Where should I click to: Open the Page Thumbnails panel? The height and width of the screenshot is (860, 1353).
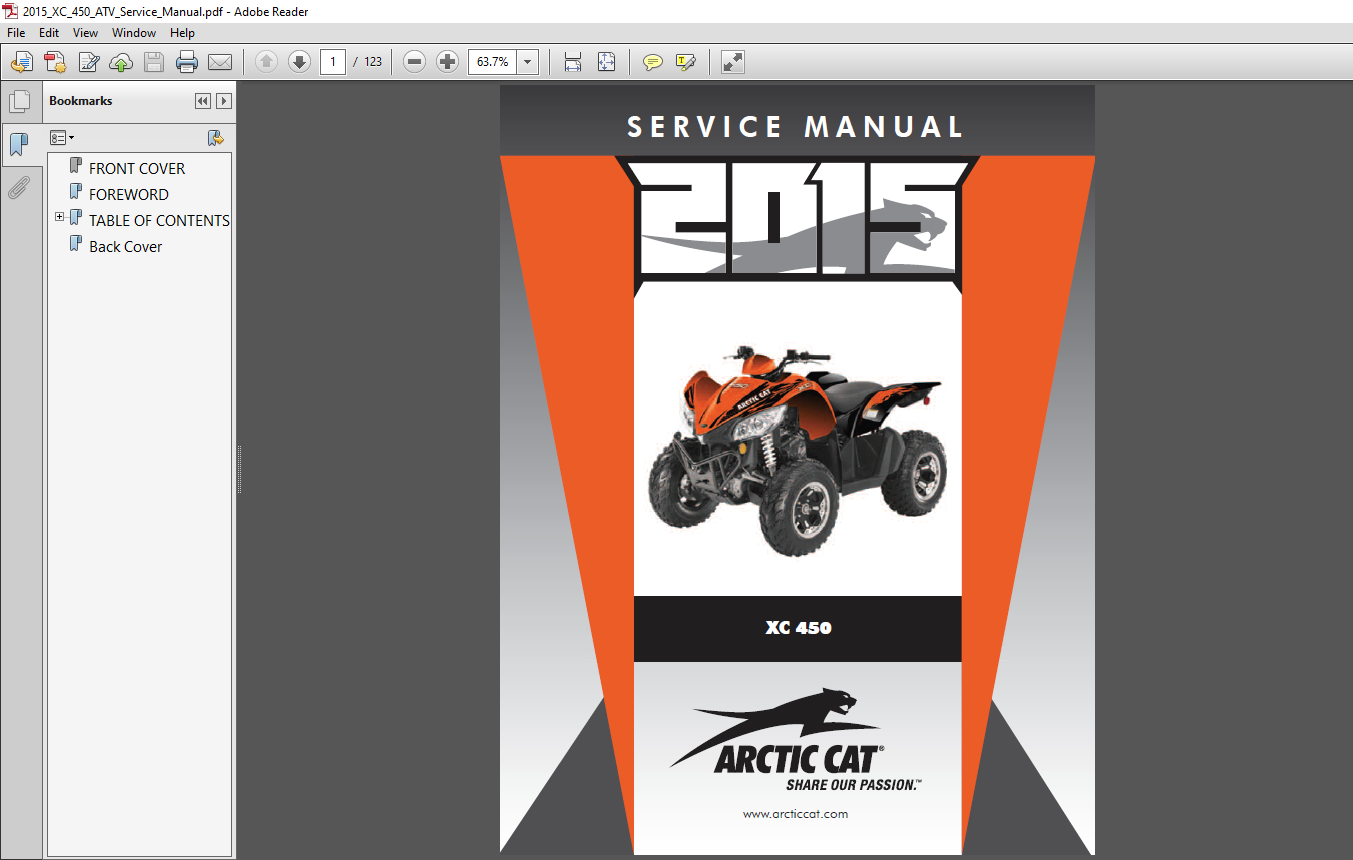[x=19, y=102]
